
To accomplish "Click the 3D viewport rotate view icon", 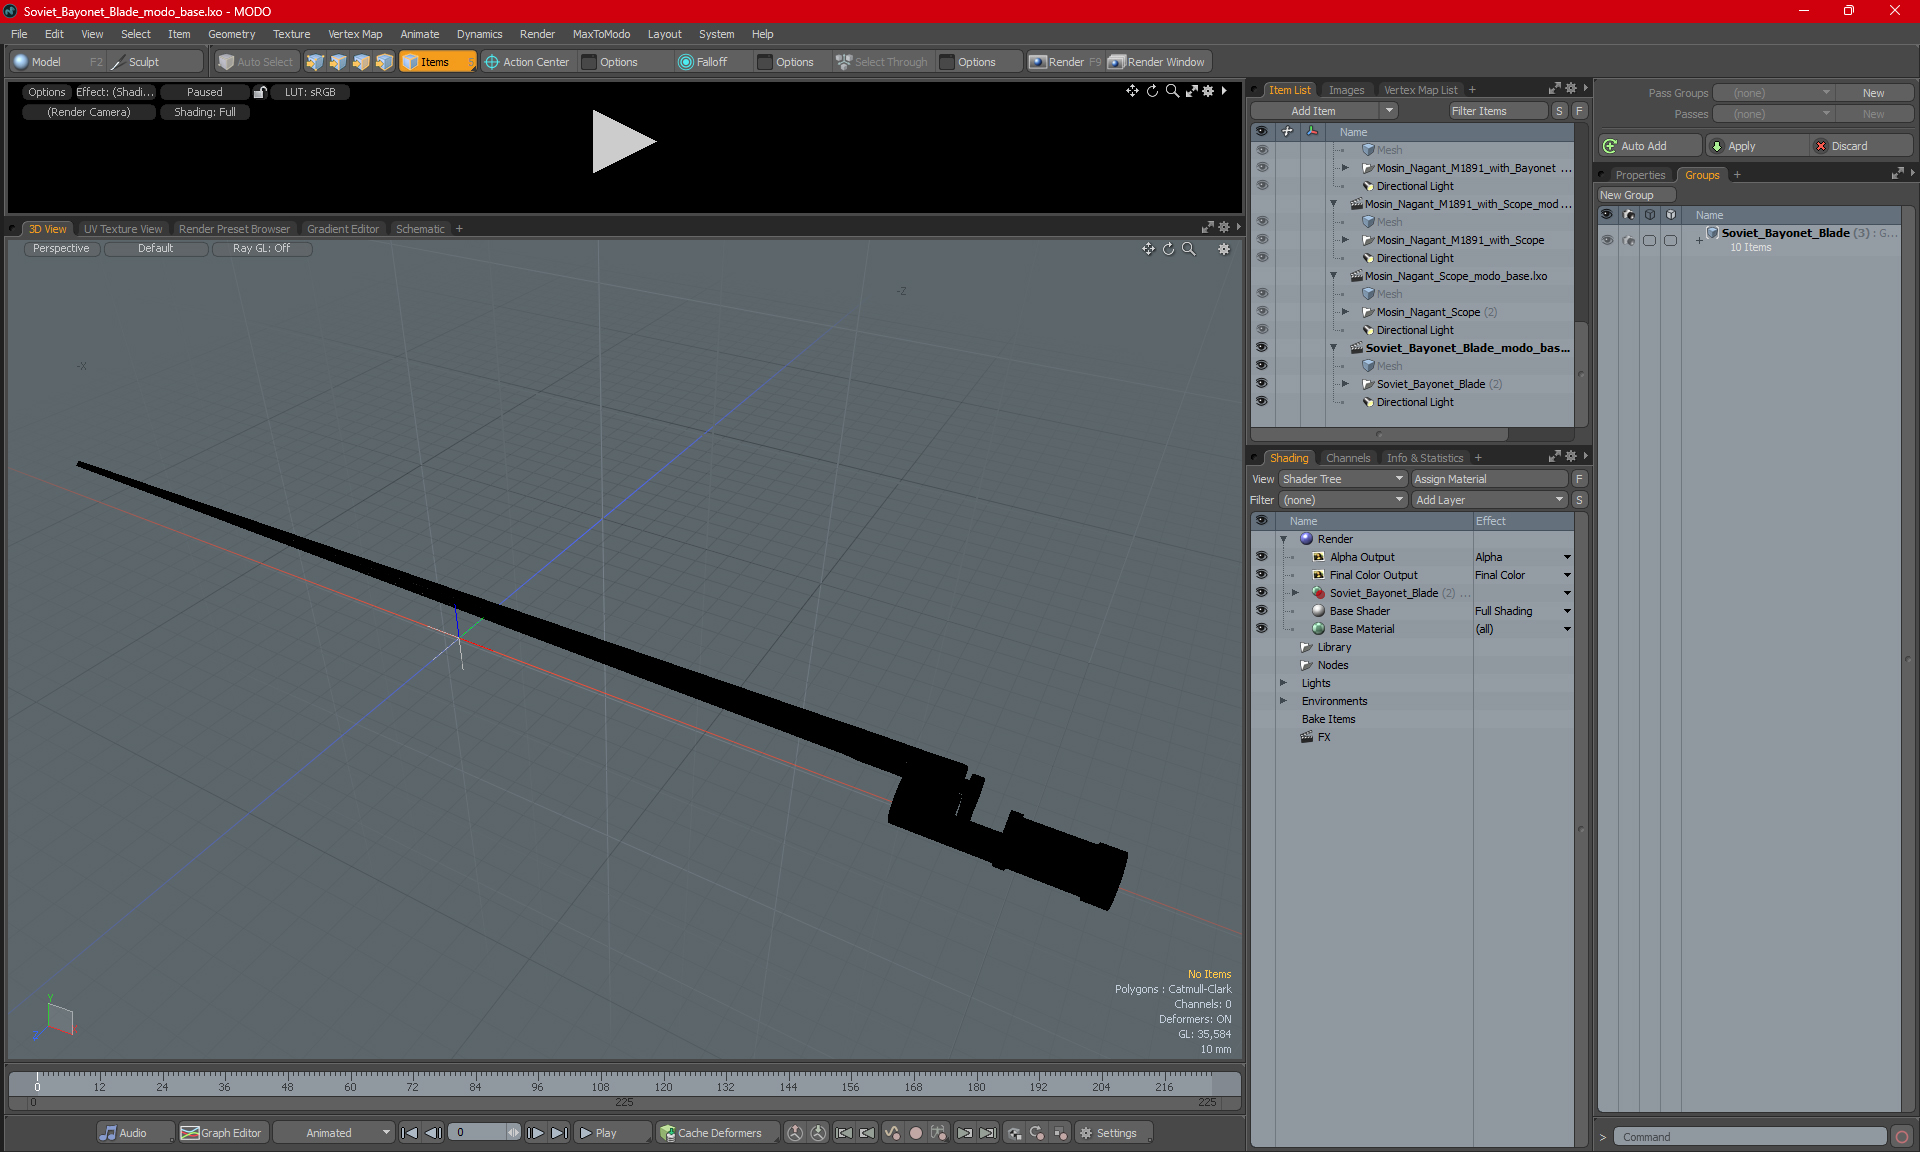I will pos(1168,249).
